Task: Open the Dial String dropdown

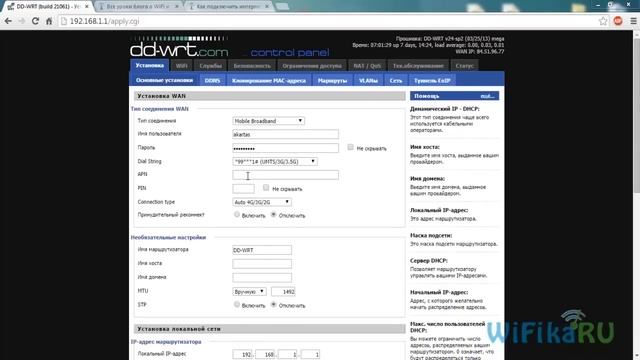Action: point(275,162)
